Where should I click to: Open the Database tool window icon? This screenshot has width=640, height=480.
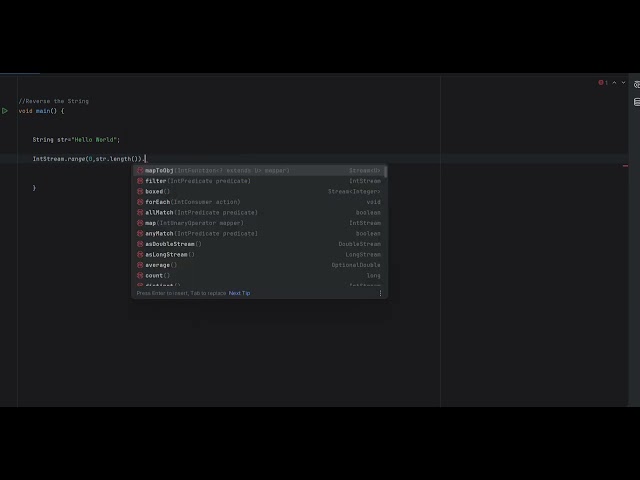pyautogui.click(x=636, y=101)
